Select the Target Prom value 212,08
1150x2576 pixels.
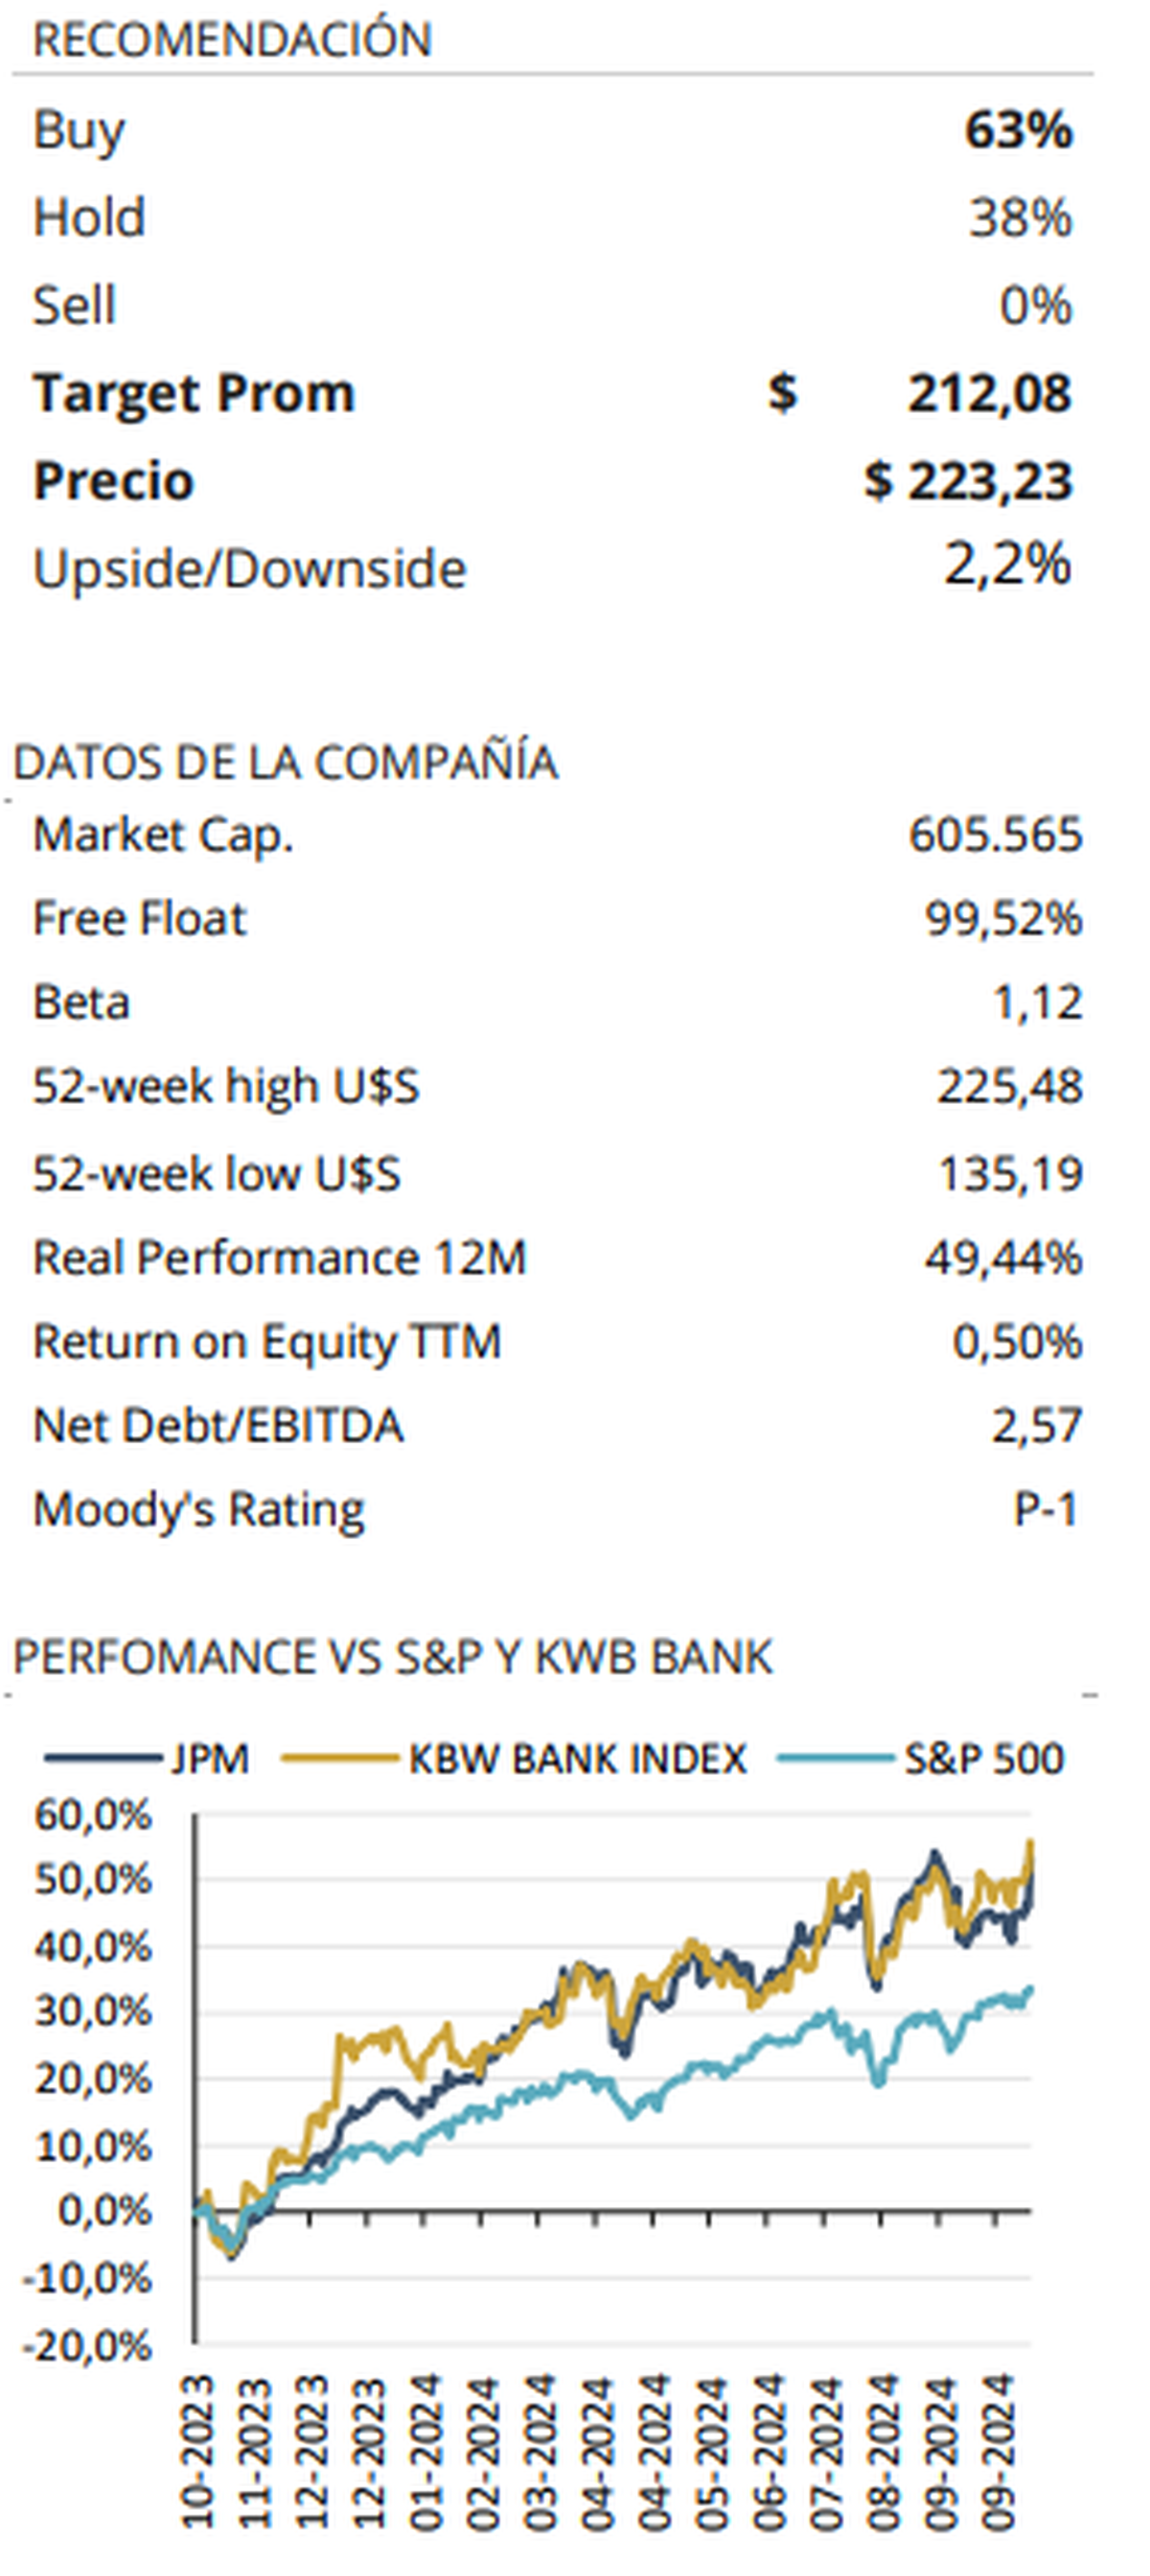(x=989, y=393)
